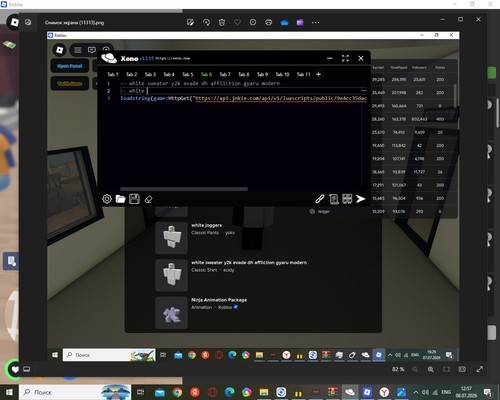Click Xeno eraser clear icon in the picture
The width and height of the screenshot is (500, 400).
pyautogui.click(x=148, y=199)
